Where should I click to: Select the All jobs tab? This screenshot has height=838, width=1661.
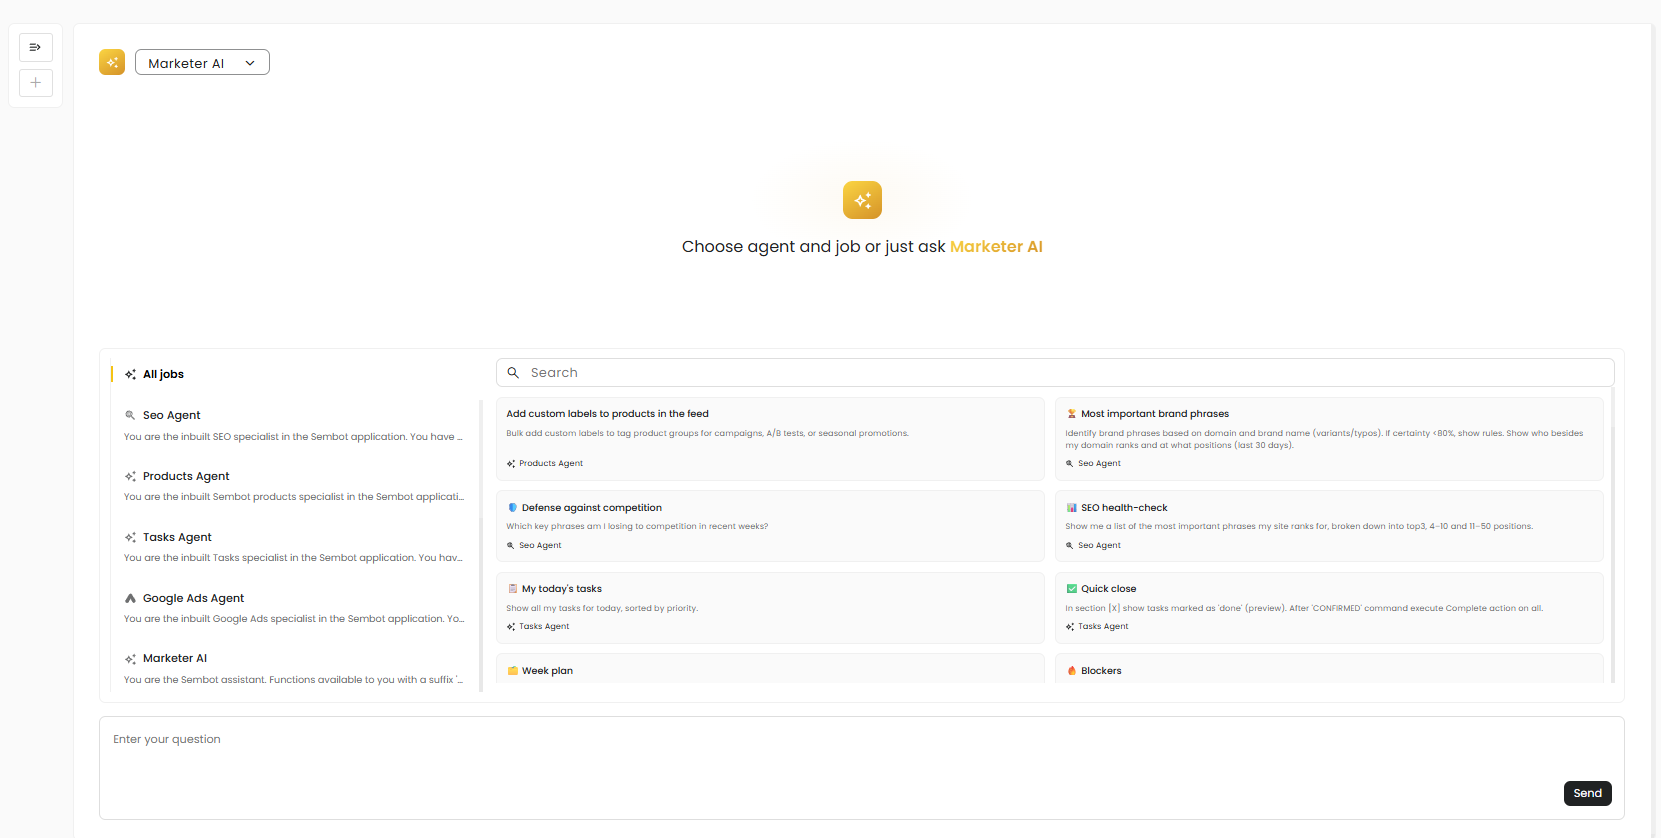163,374
